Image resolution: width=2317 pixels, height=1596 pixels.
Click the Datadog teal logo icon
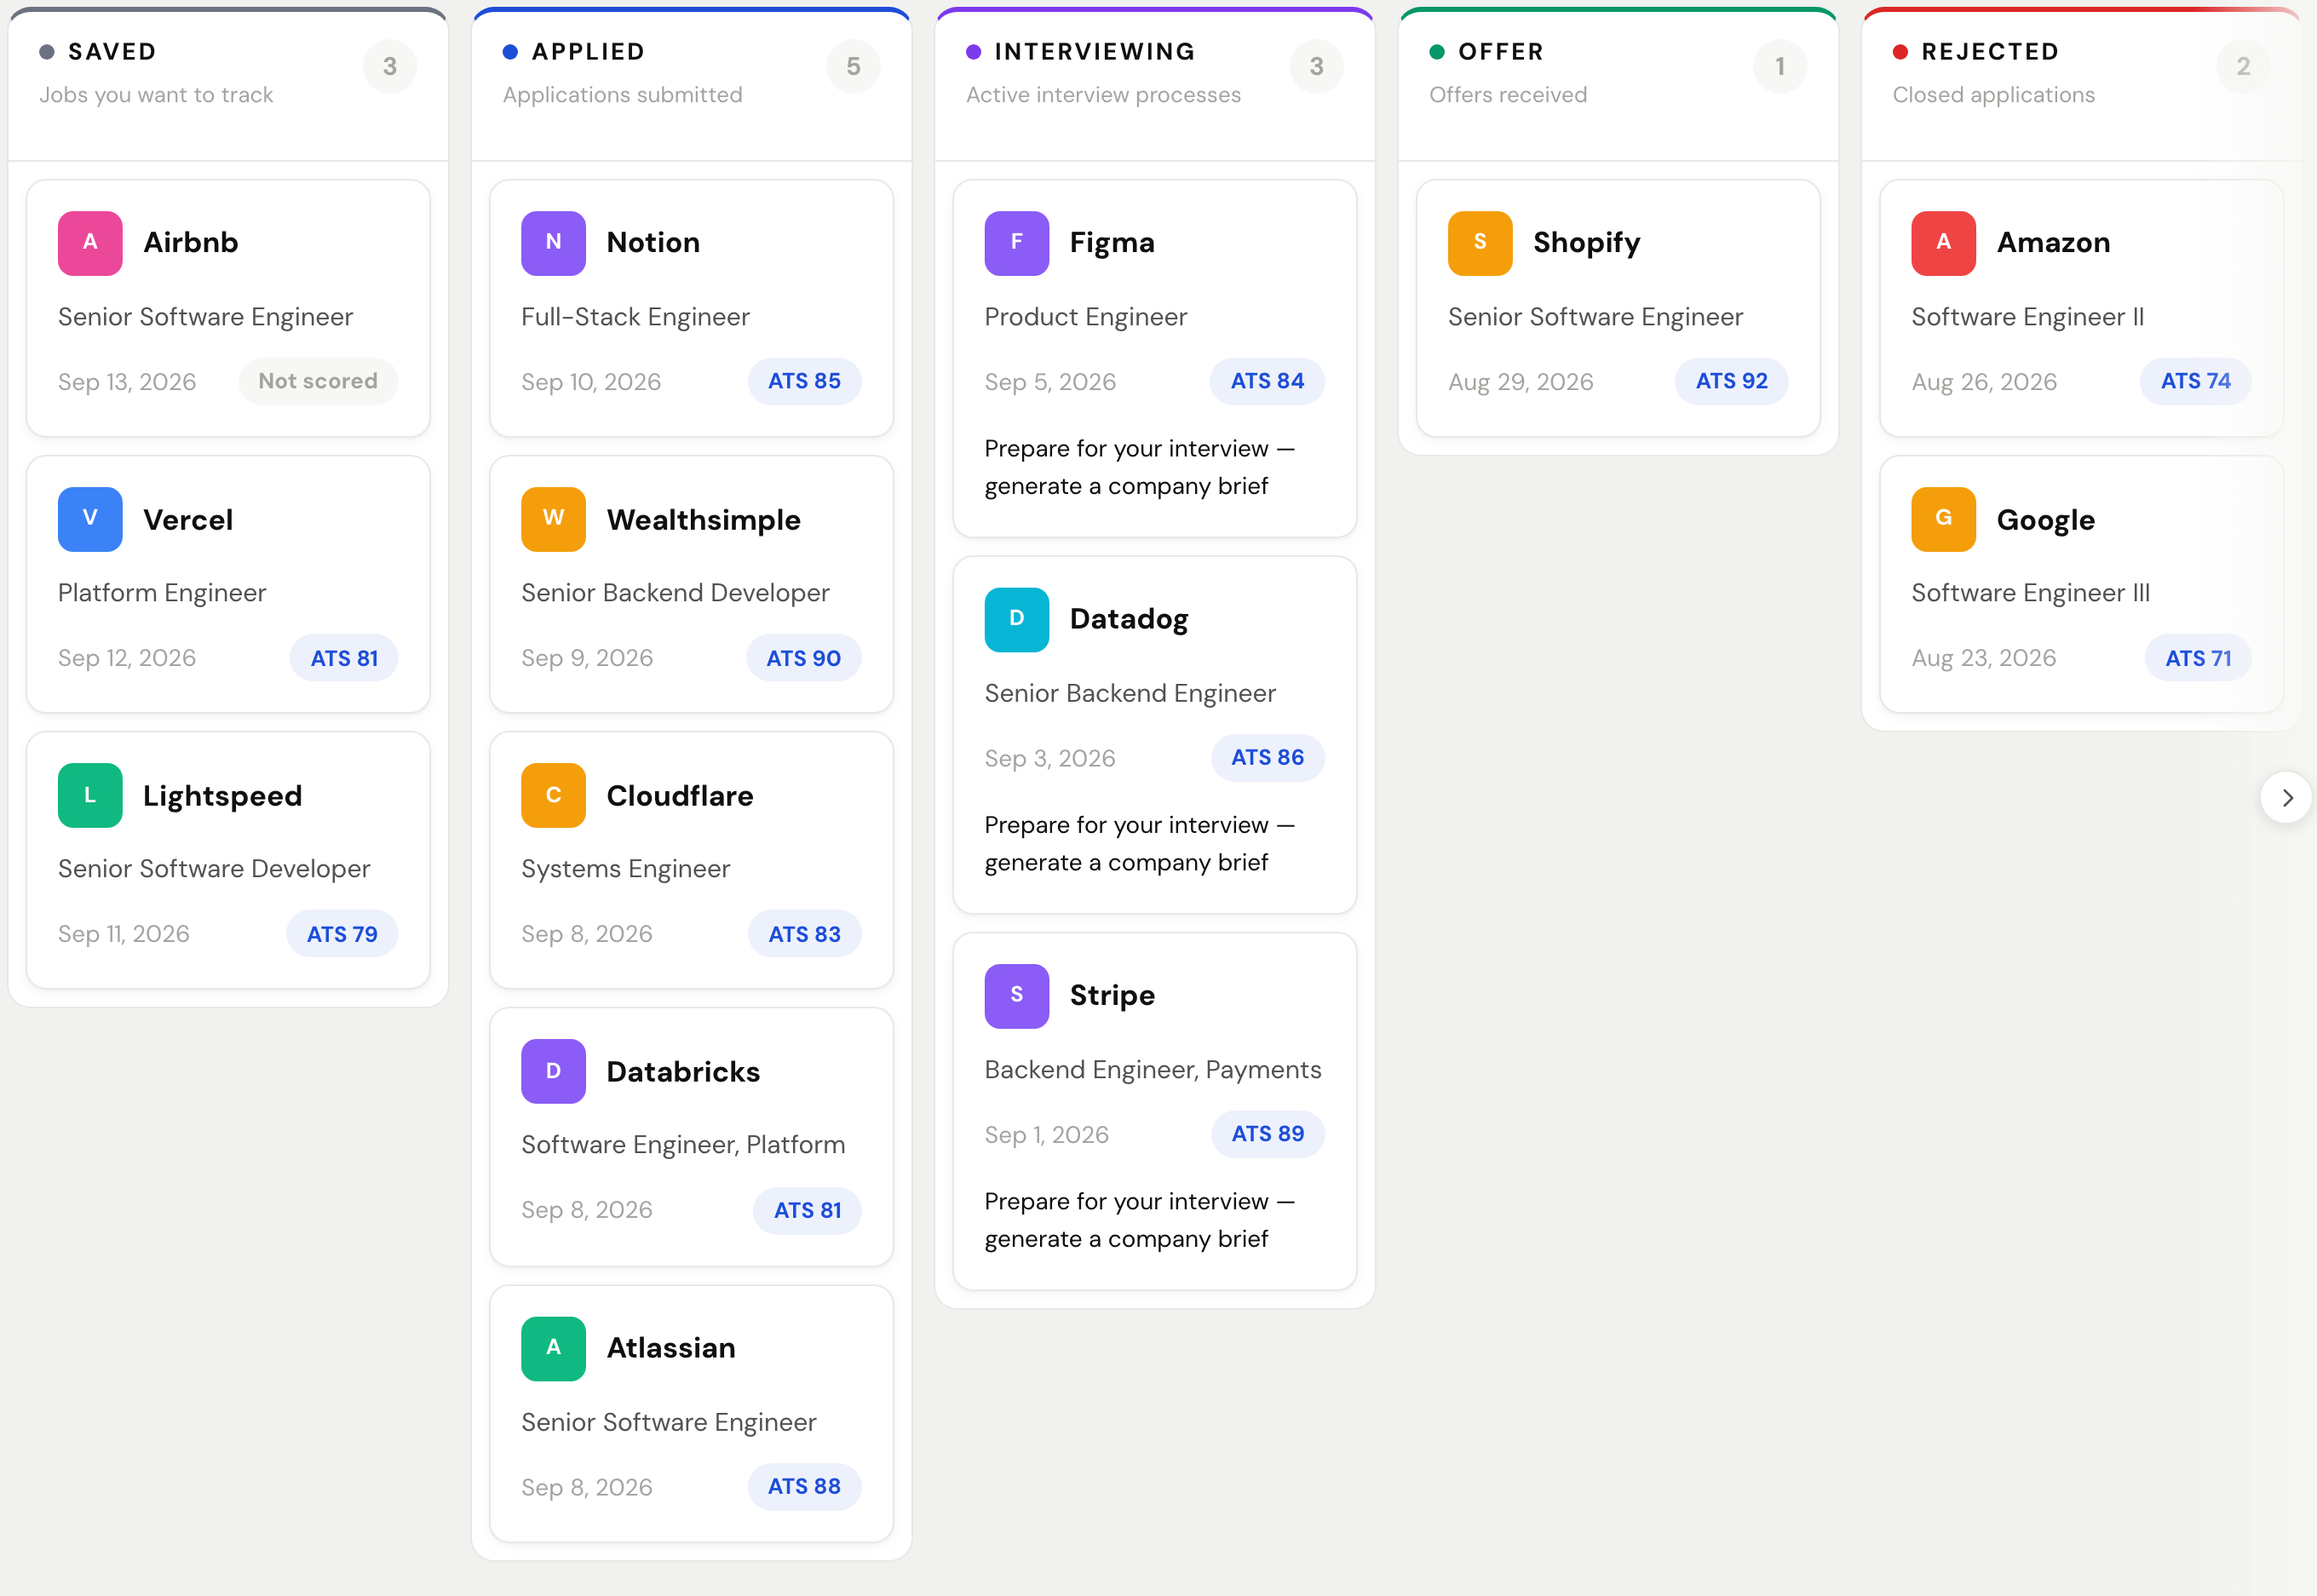(1016, 619)
